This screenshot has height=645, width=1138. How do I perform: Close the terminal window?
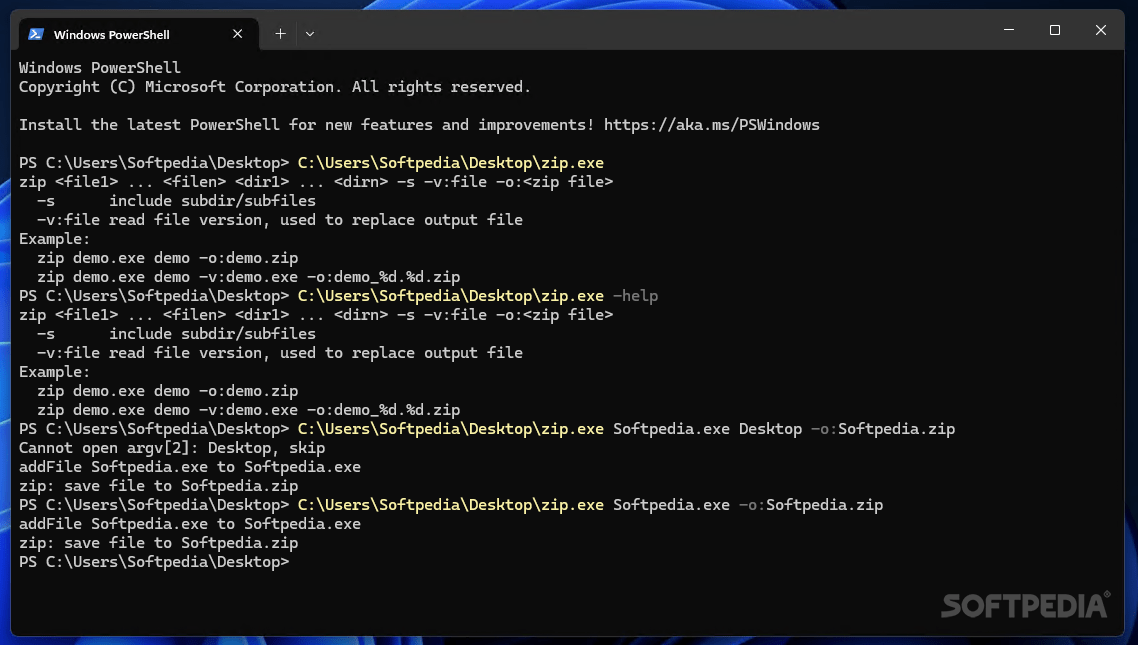[x=1101, y=30]
